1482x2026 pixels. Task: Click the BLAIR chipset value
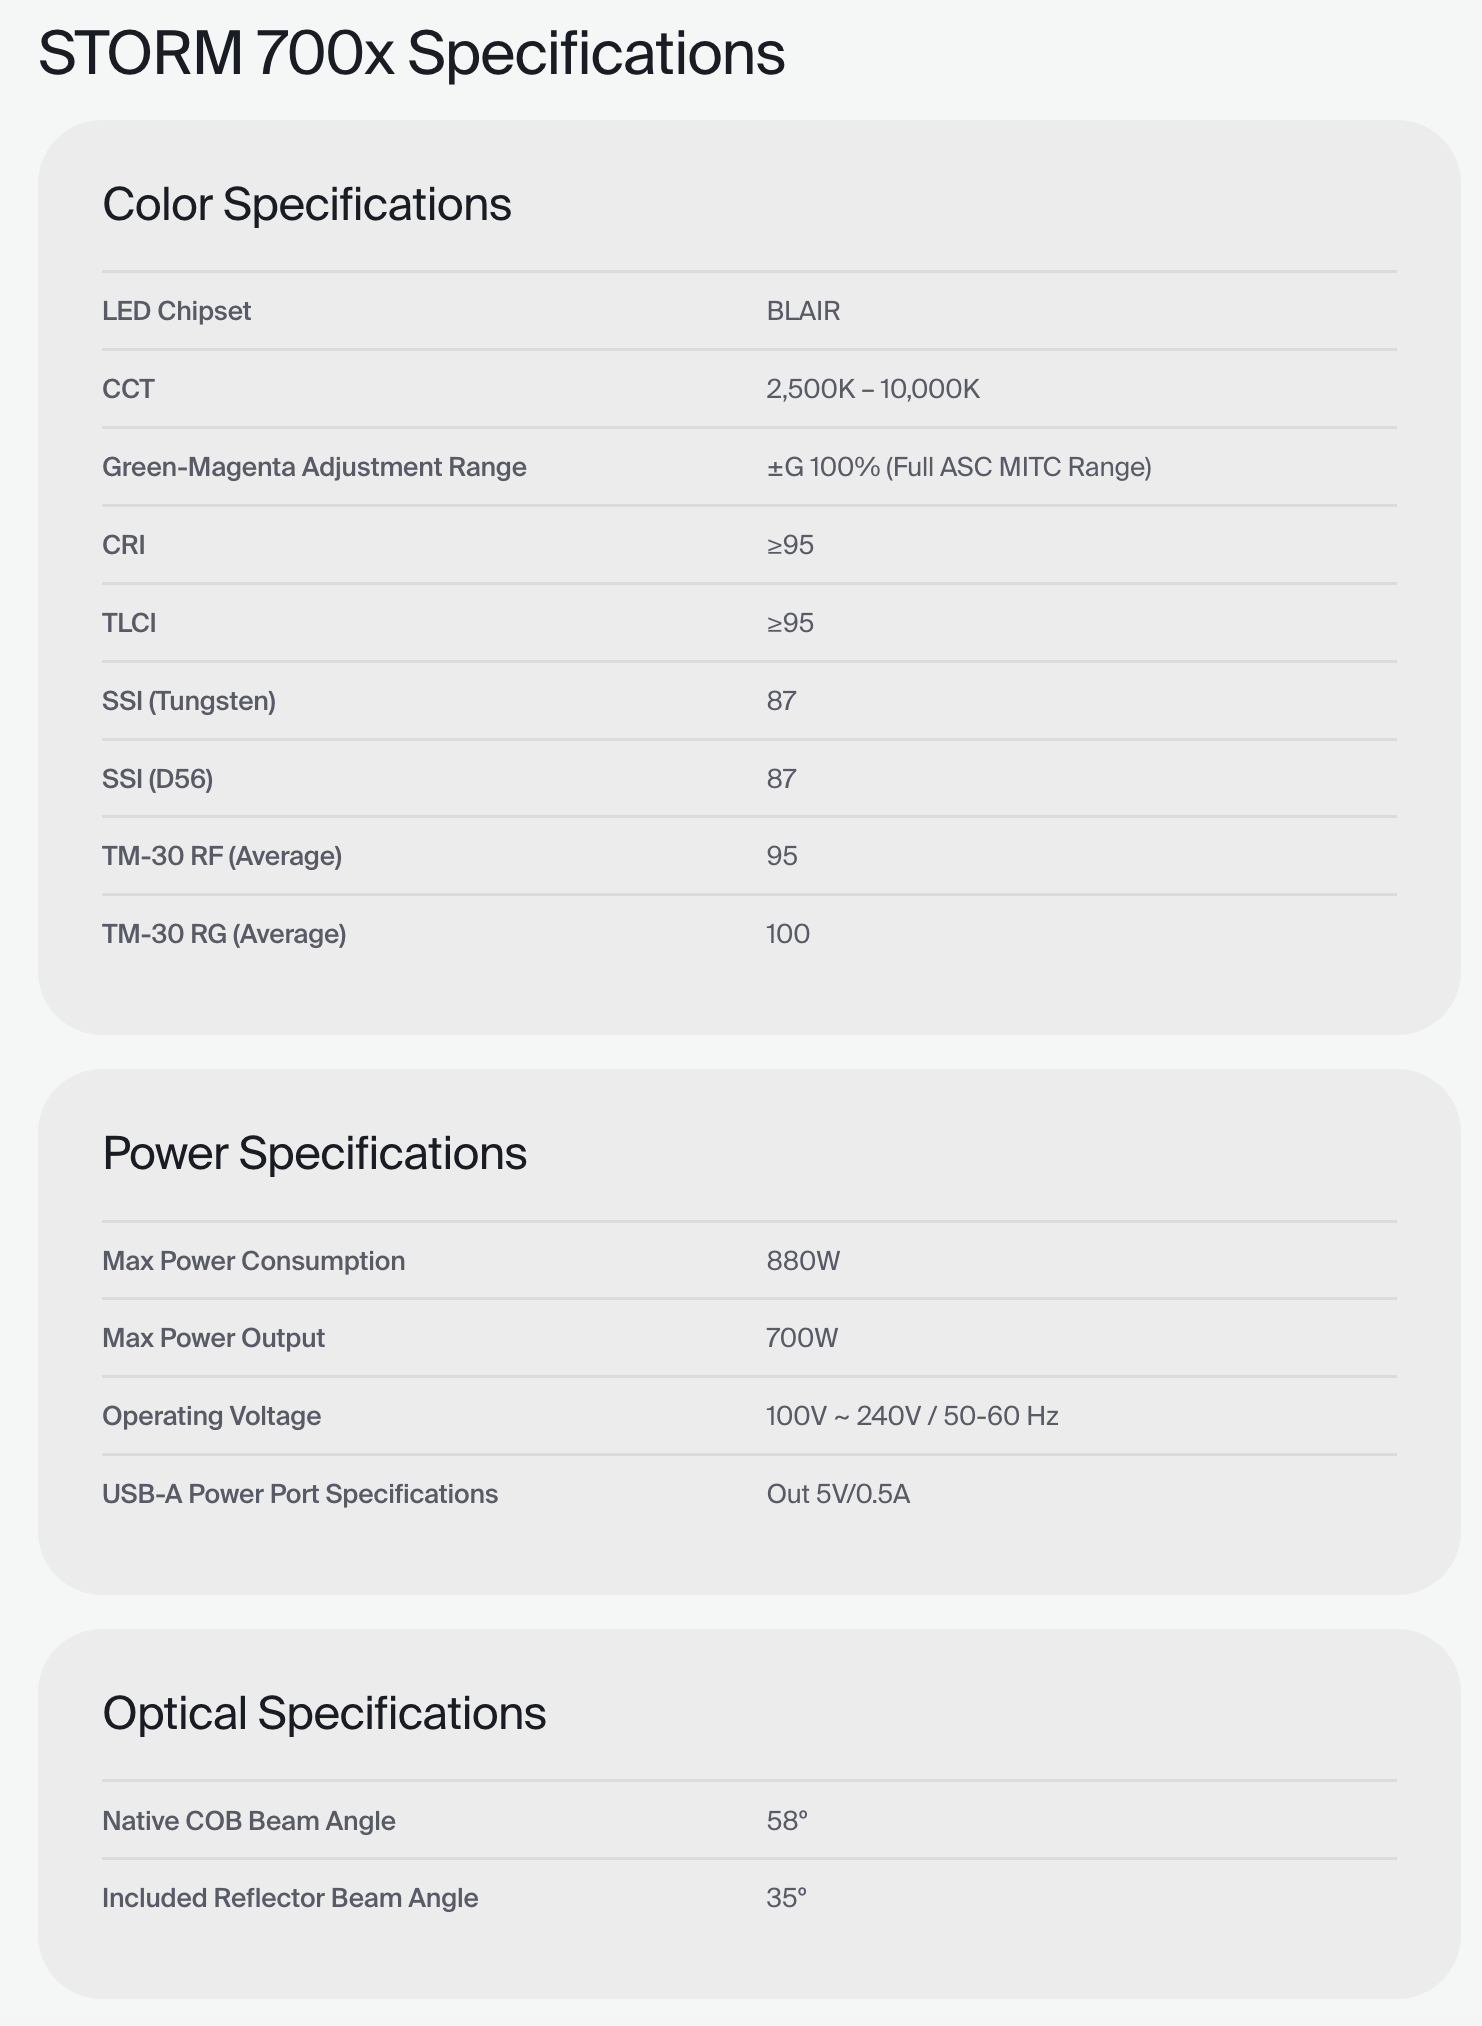tap(803, 311)
